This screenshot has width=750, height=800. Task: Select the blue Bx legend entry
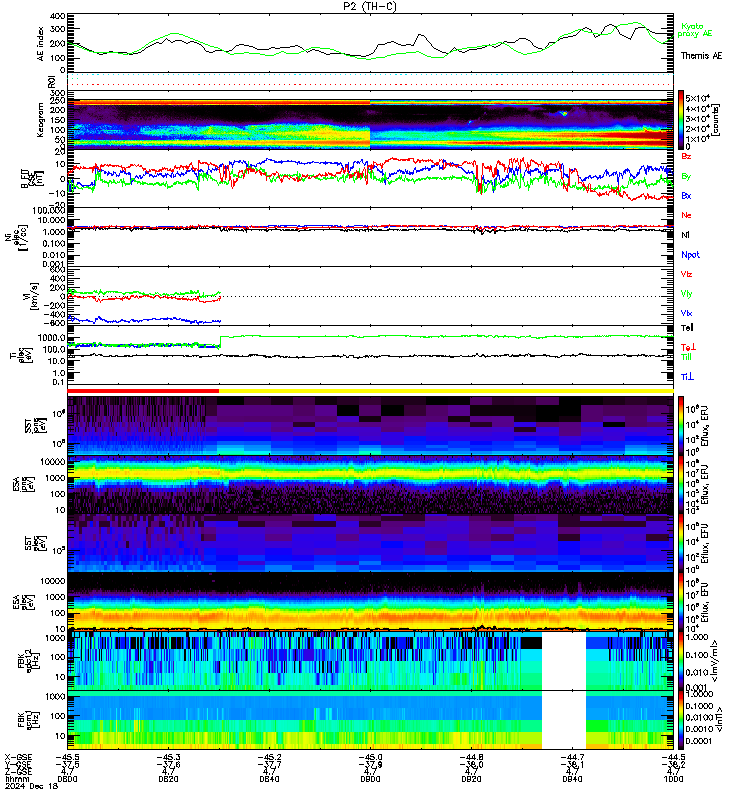(x=686, y=195)
